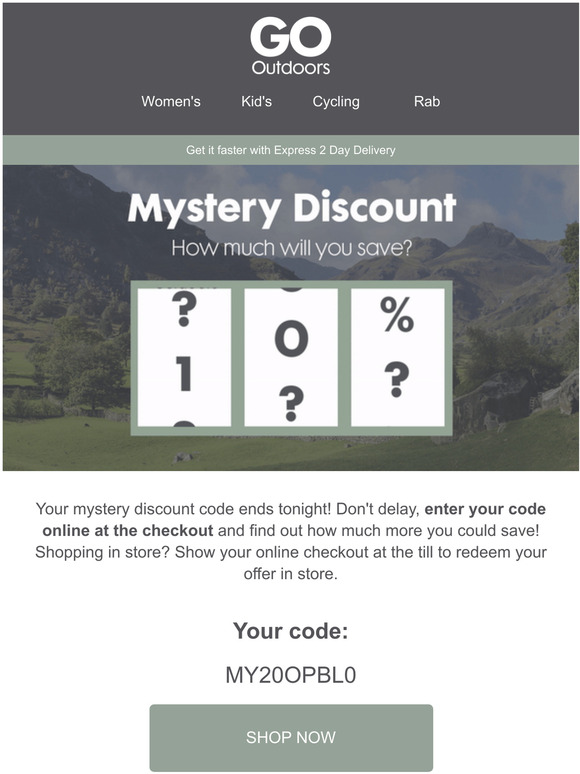Click the first slot reel showing 1

pyautogui.click(x=184, y=357)
